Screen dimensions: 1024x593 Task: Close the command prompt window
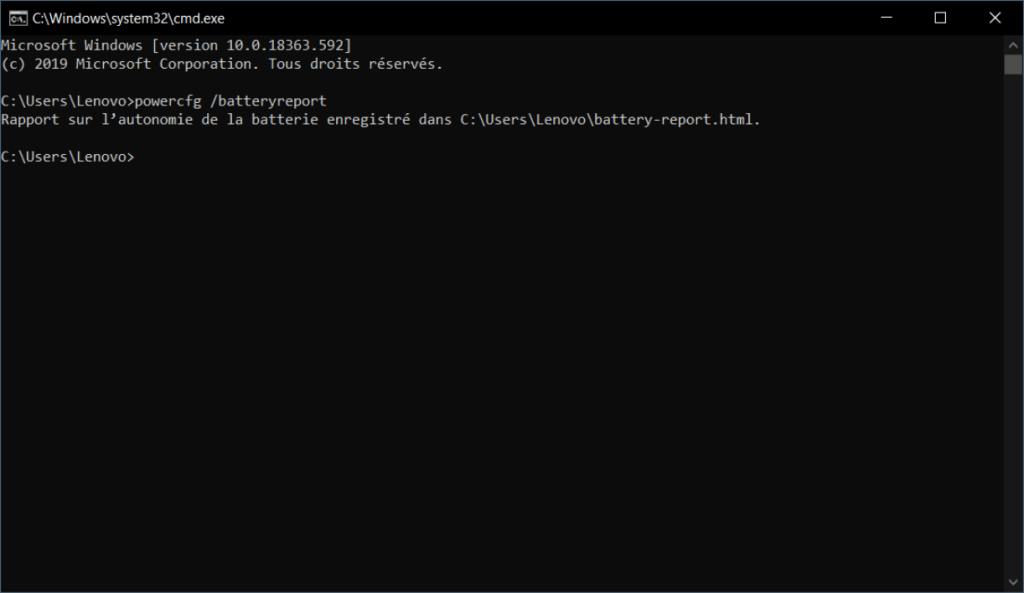(994, 18)
